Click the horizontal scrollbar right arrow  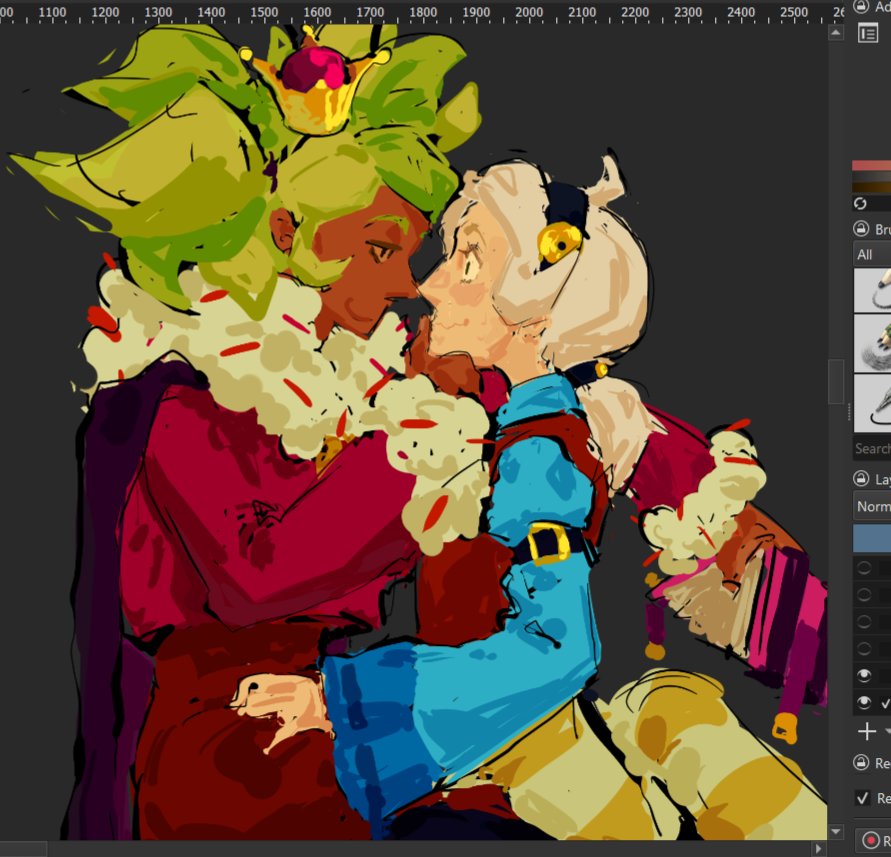coord(819,848)
